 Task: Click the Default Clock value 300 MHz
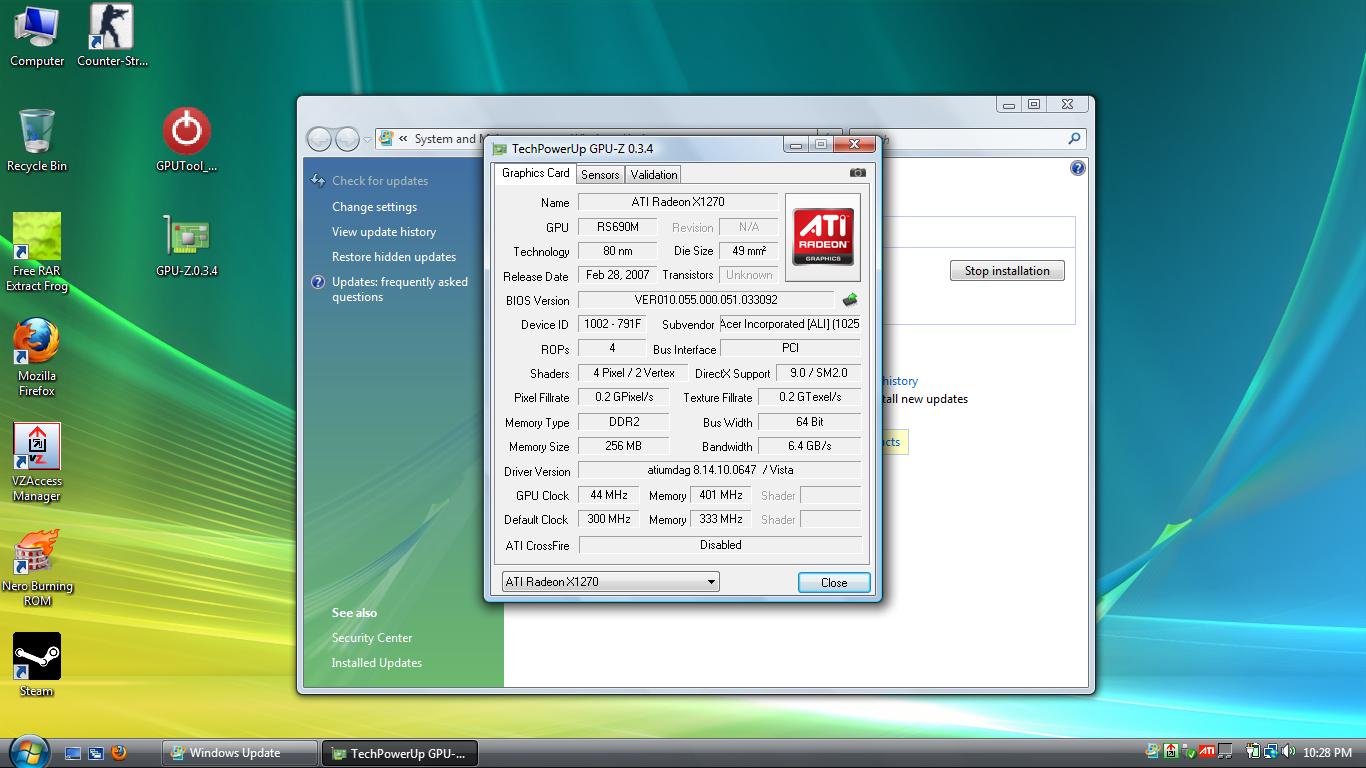[609, 519]
